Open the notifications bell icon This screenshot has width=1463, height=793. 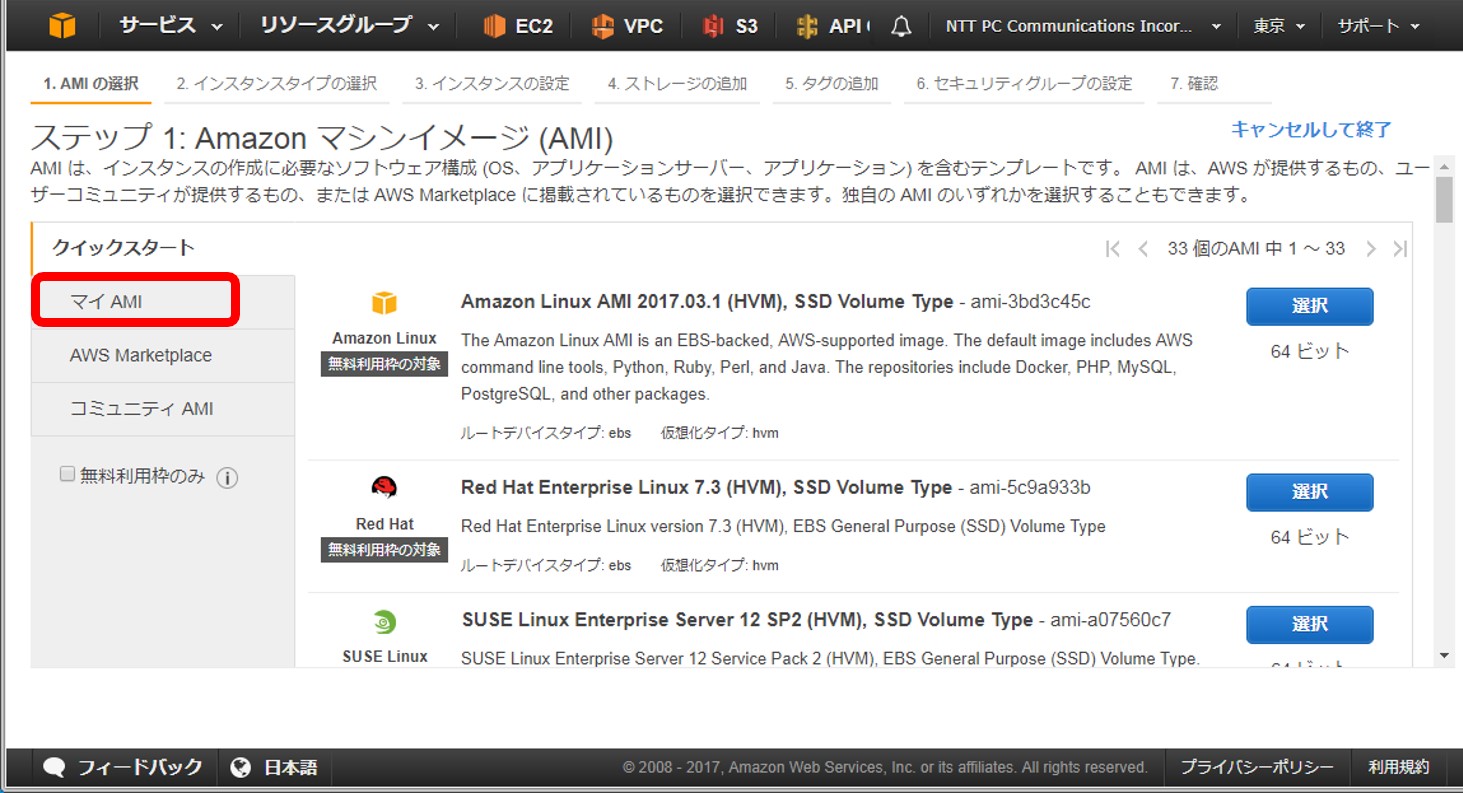pos(901,27)
